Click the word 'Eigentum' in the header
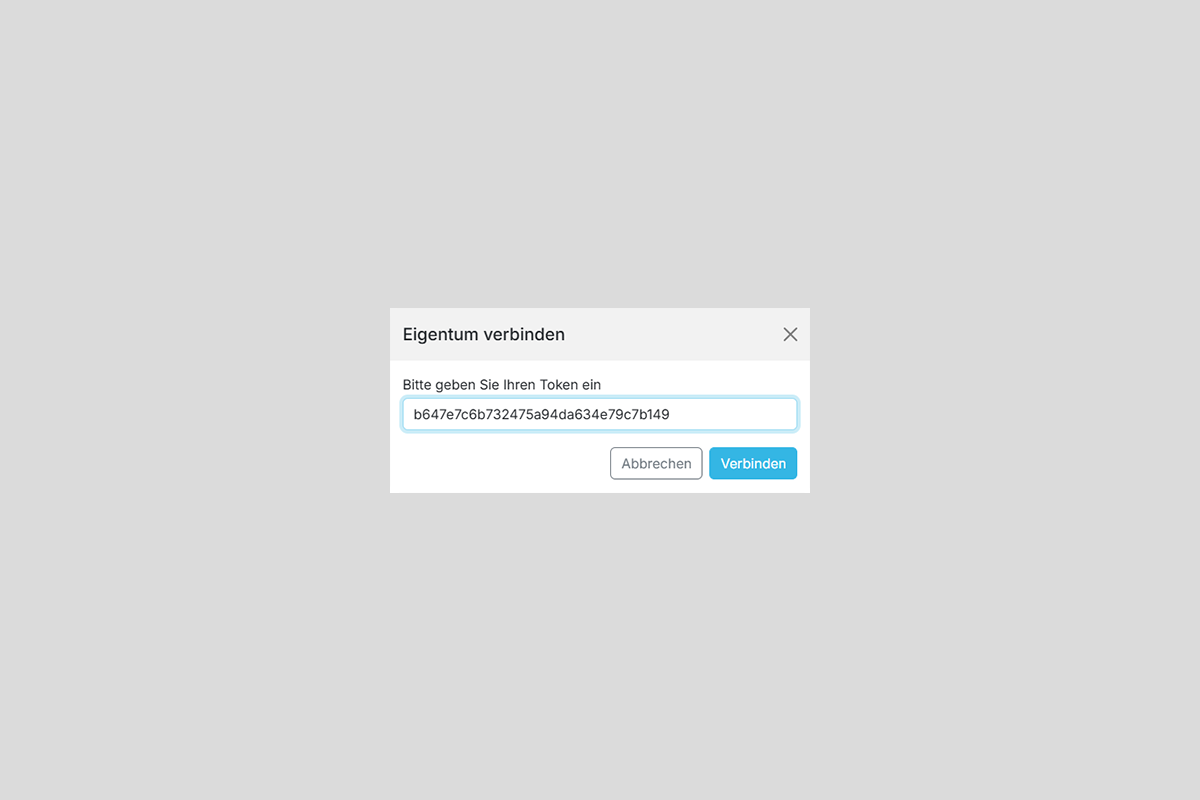 click(x=441, y=334)
